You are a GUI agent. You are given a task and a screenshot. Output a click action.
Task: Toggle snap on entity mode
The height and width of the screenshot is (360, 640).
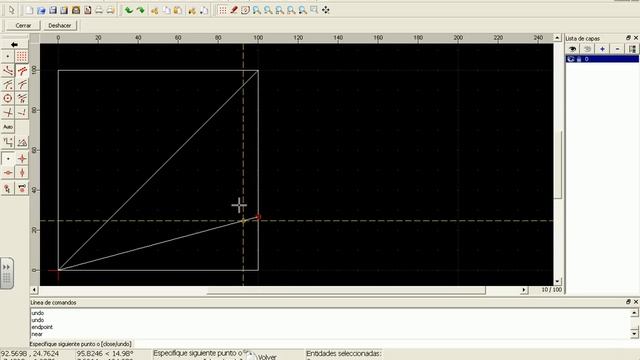[22, 71]
